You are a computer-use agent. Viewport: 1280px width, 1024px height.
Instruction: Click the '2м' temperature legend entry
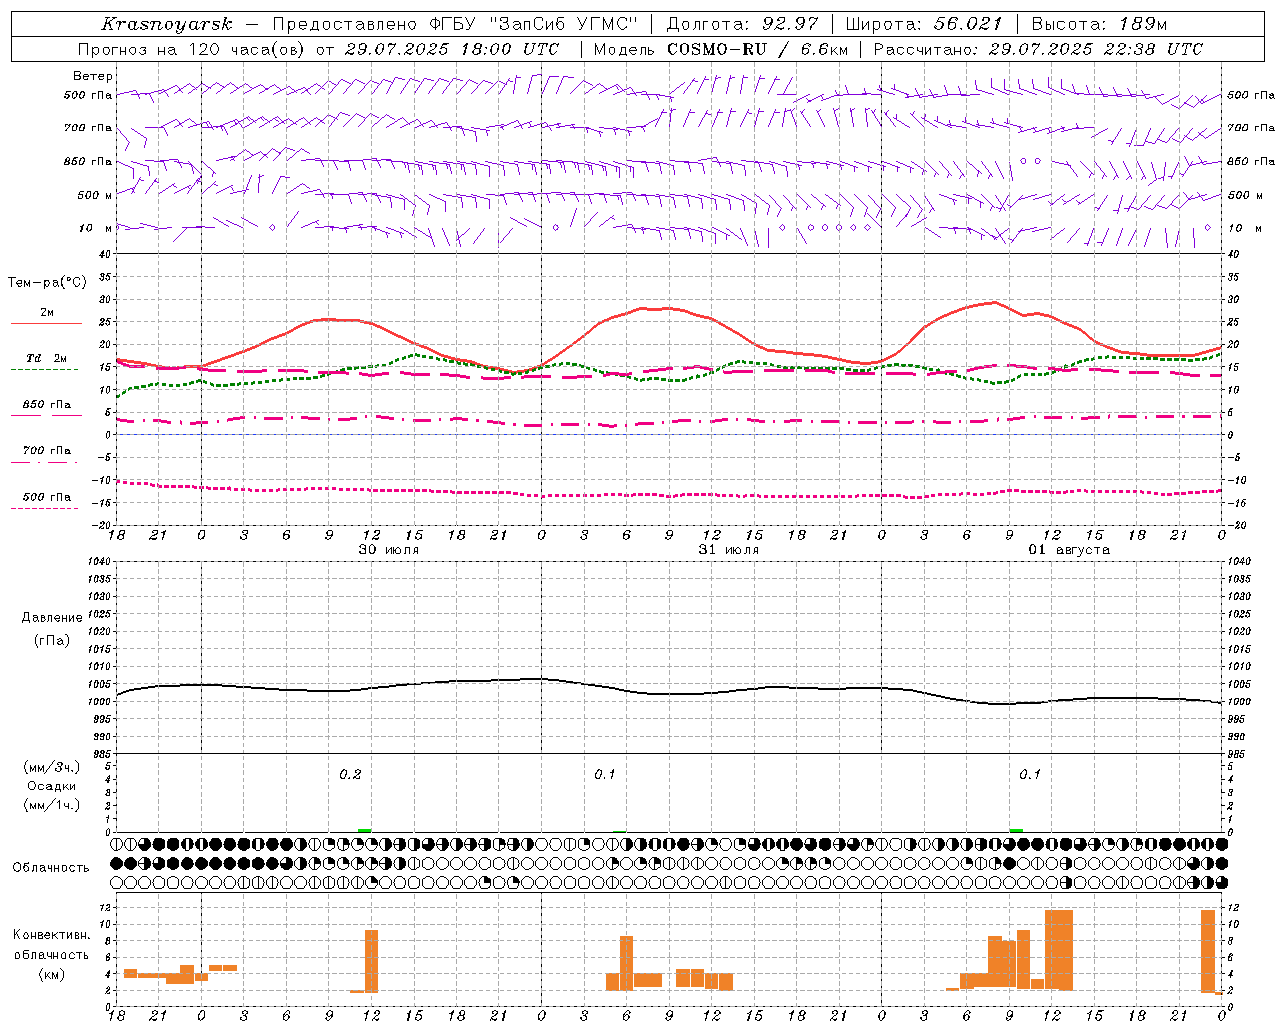point(47,312)
